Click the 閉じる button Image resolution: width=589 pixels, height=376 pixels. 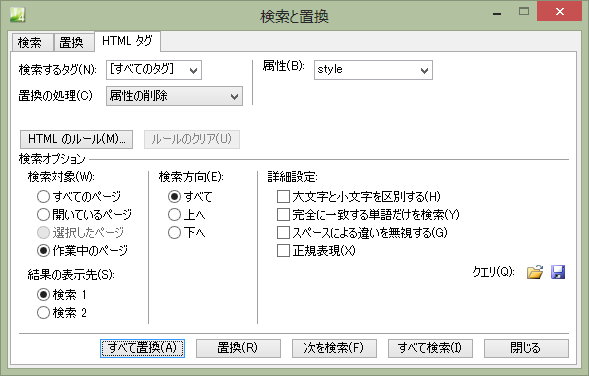tap(526, 348)
